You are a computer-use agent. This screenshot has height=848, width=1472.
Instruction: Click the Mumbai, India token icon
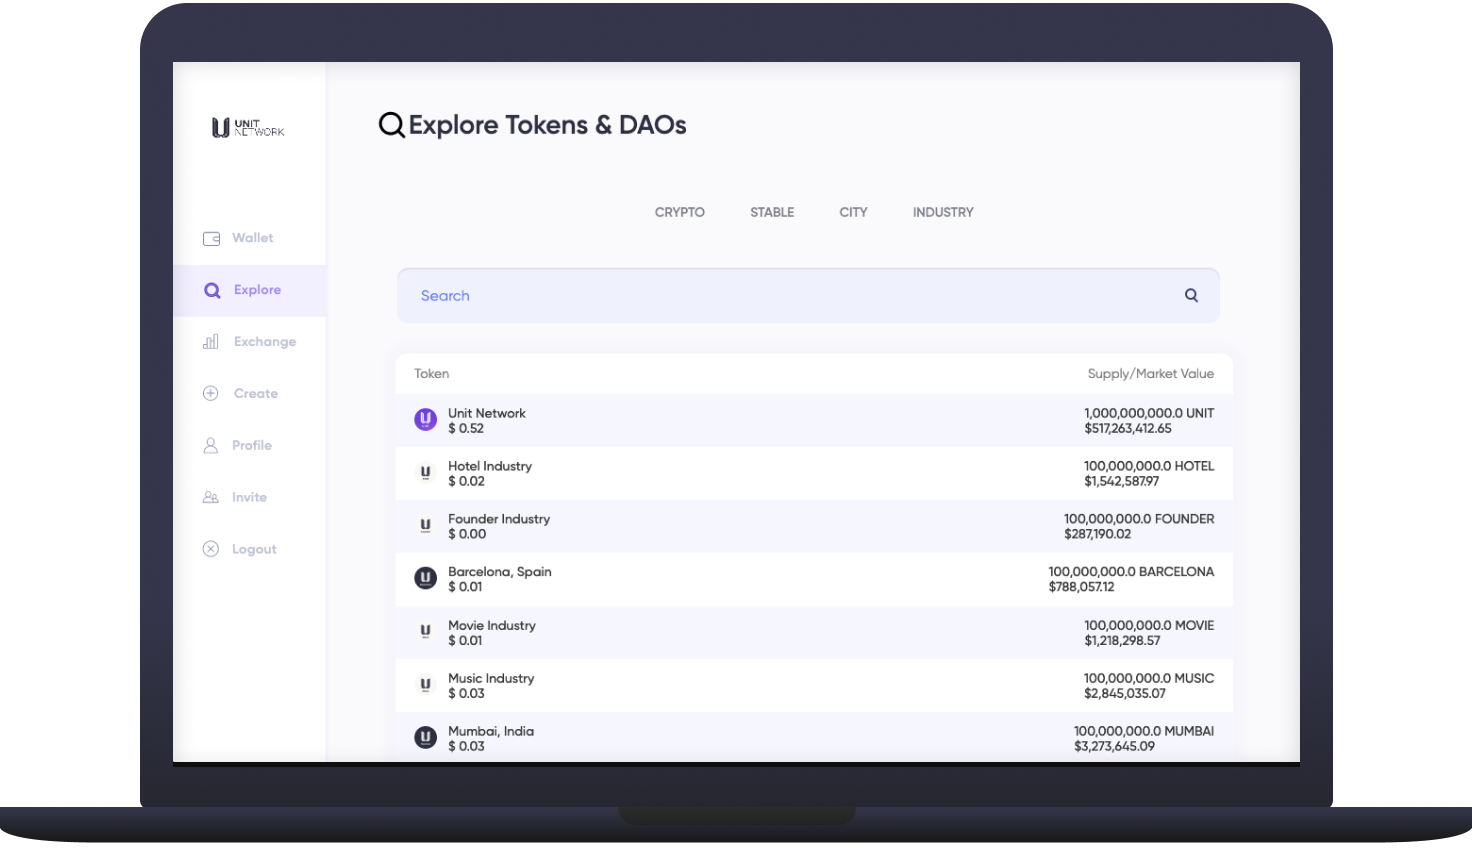coord(426,738)
